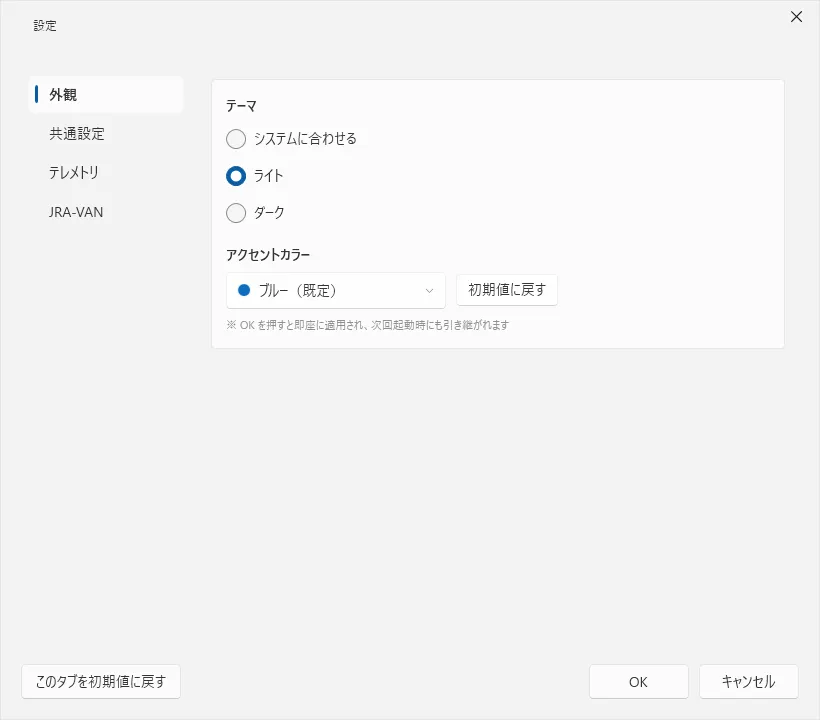
Task: Choose the ダーク theme radio button
Action: (x=236, y=213)
